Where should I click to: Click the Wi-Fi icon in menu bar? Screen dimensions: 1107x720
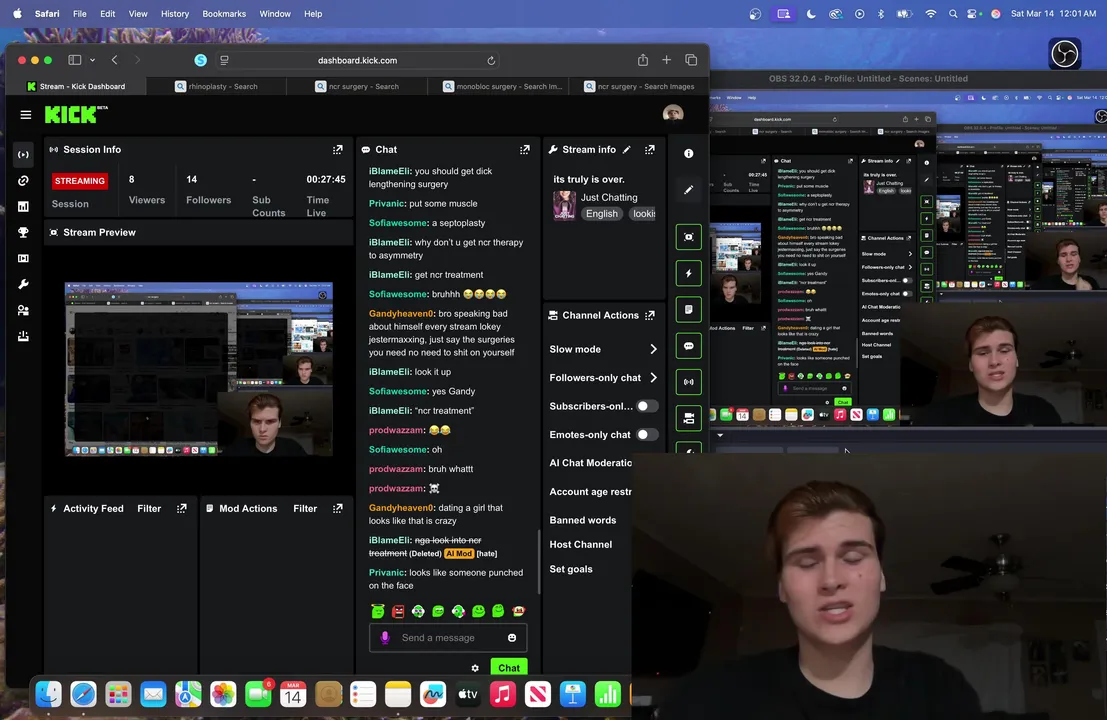[x=931, y=13]
